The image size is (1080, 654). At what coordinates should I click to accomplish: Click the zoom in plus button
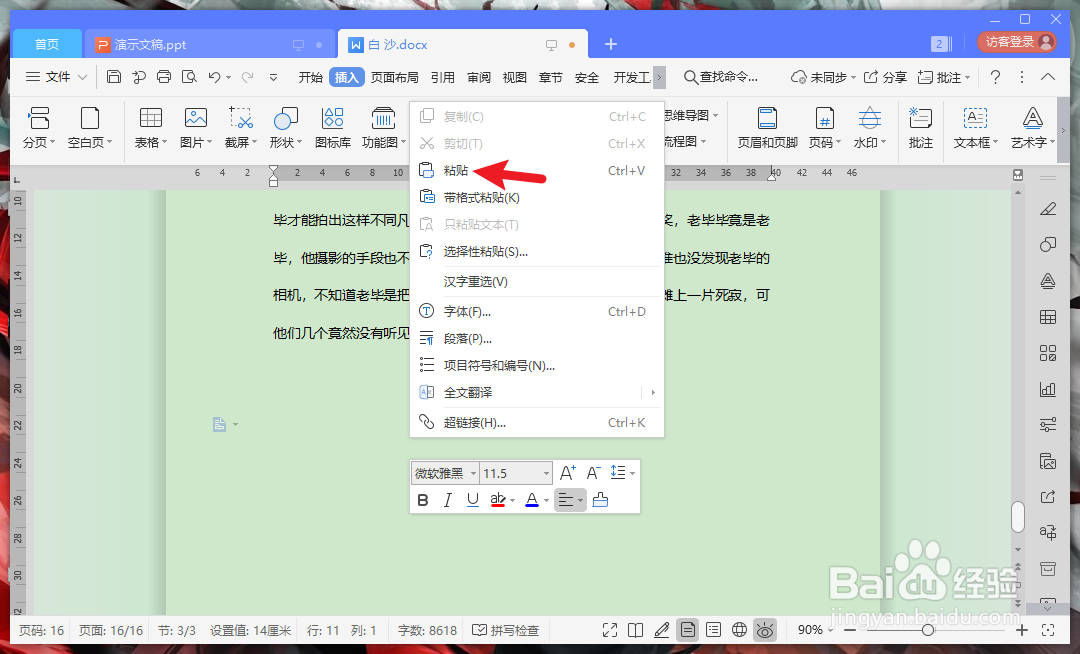1021,630
